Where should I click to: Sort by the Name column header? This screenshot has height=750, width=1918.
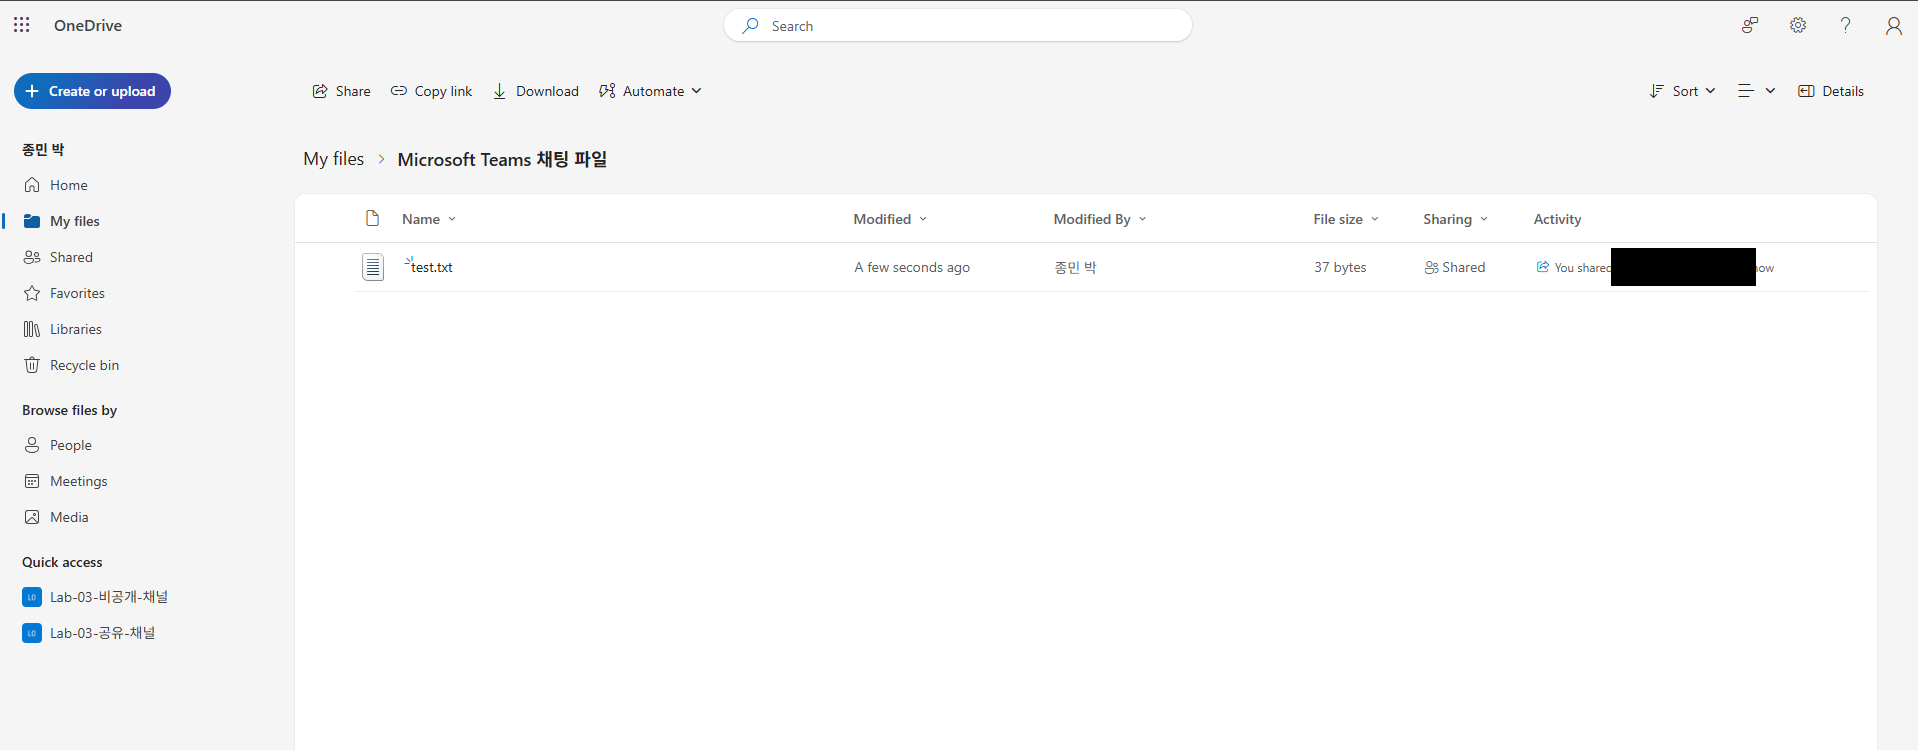[429, 219]
